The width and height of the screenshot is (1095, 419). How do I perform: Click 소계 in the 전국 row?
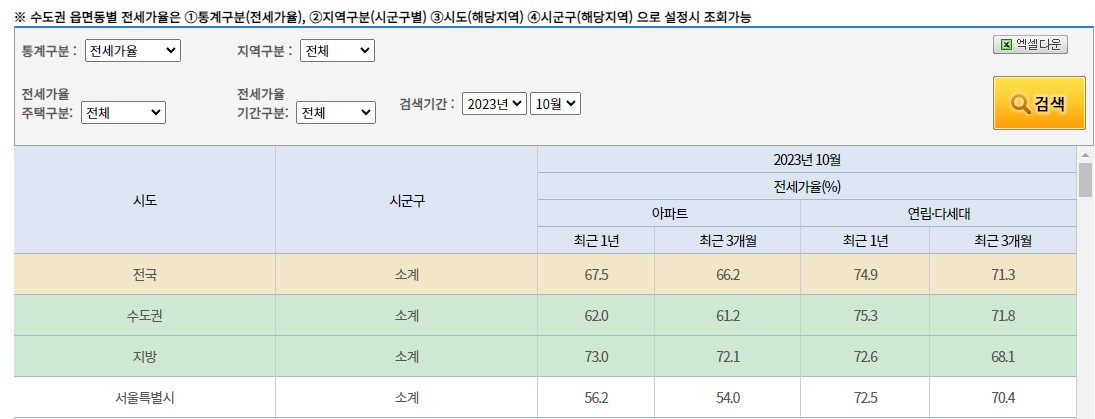click(406, 274)
